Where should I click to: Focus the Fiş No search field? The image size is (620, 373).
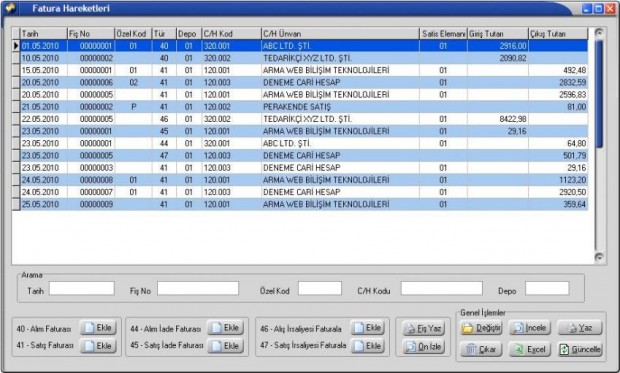click(x=198, y=288)
